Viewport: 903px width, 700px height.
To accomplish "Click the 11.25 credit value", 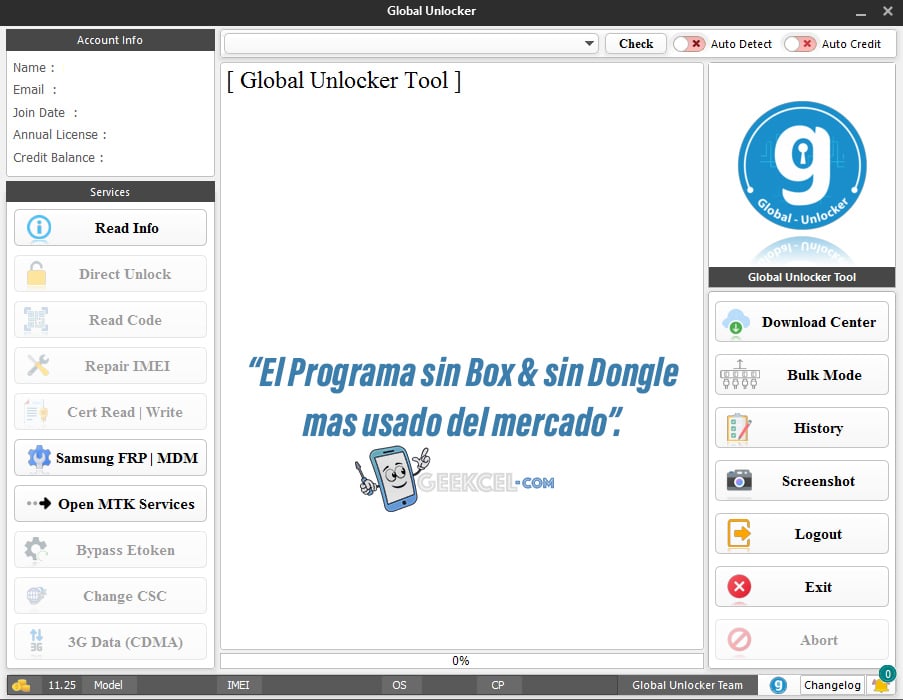I will (62, 685).
